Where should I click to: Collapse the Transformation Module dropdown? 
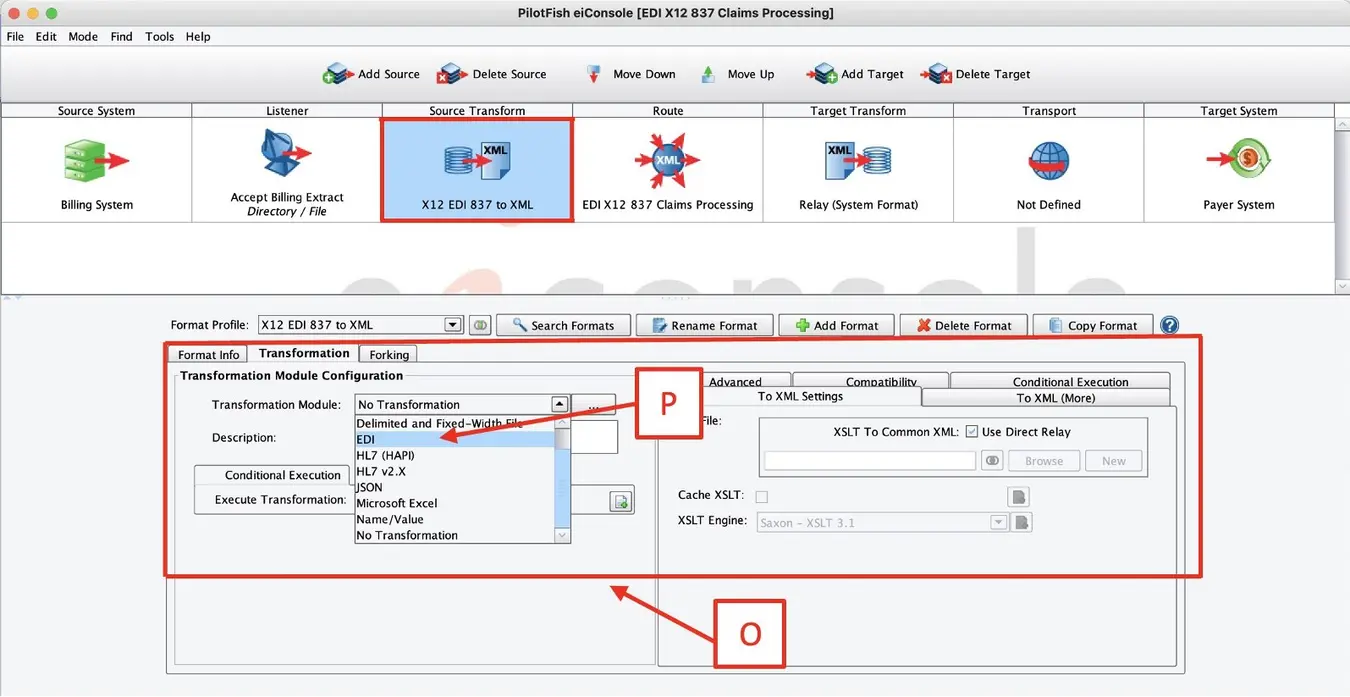(560, 405)
